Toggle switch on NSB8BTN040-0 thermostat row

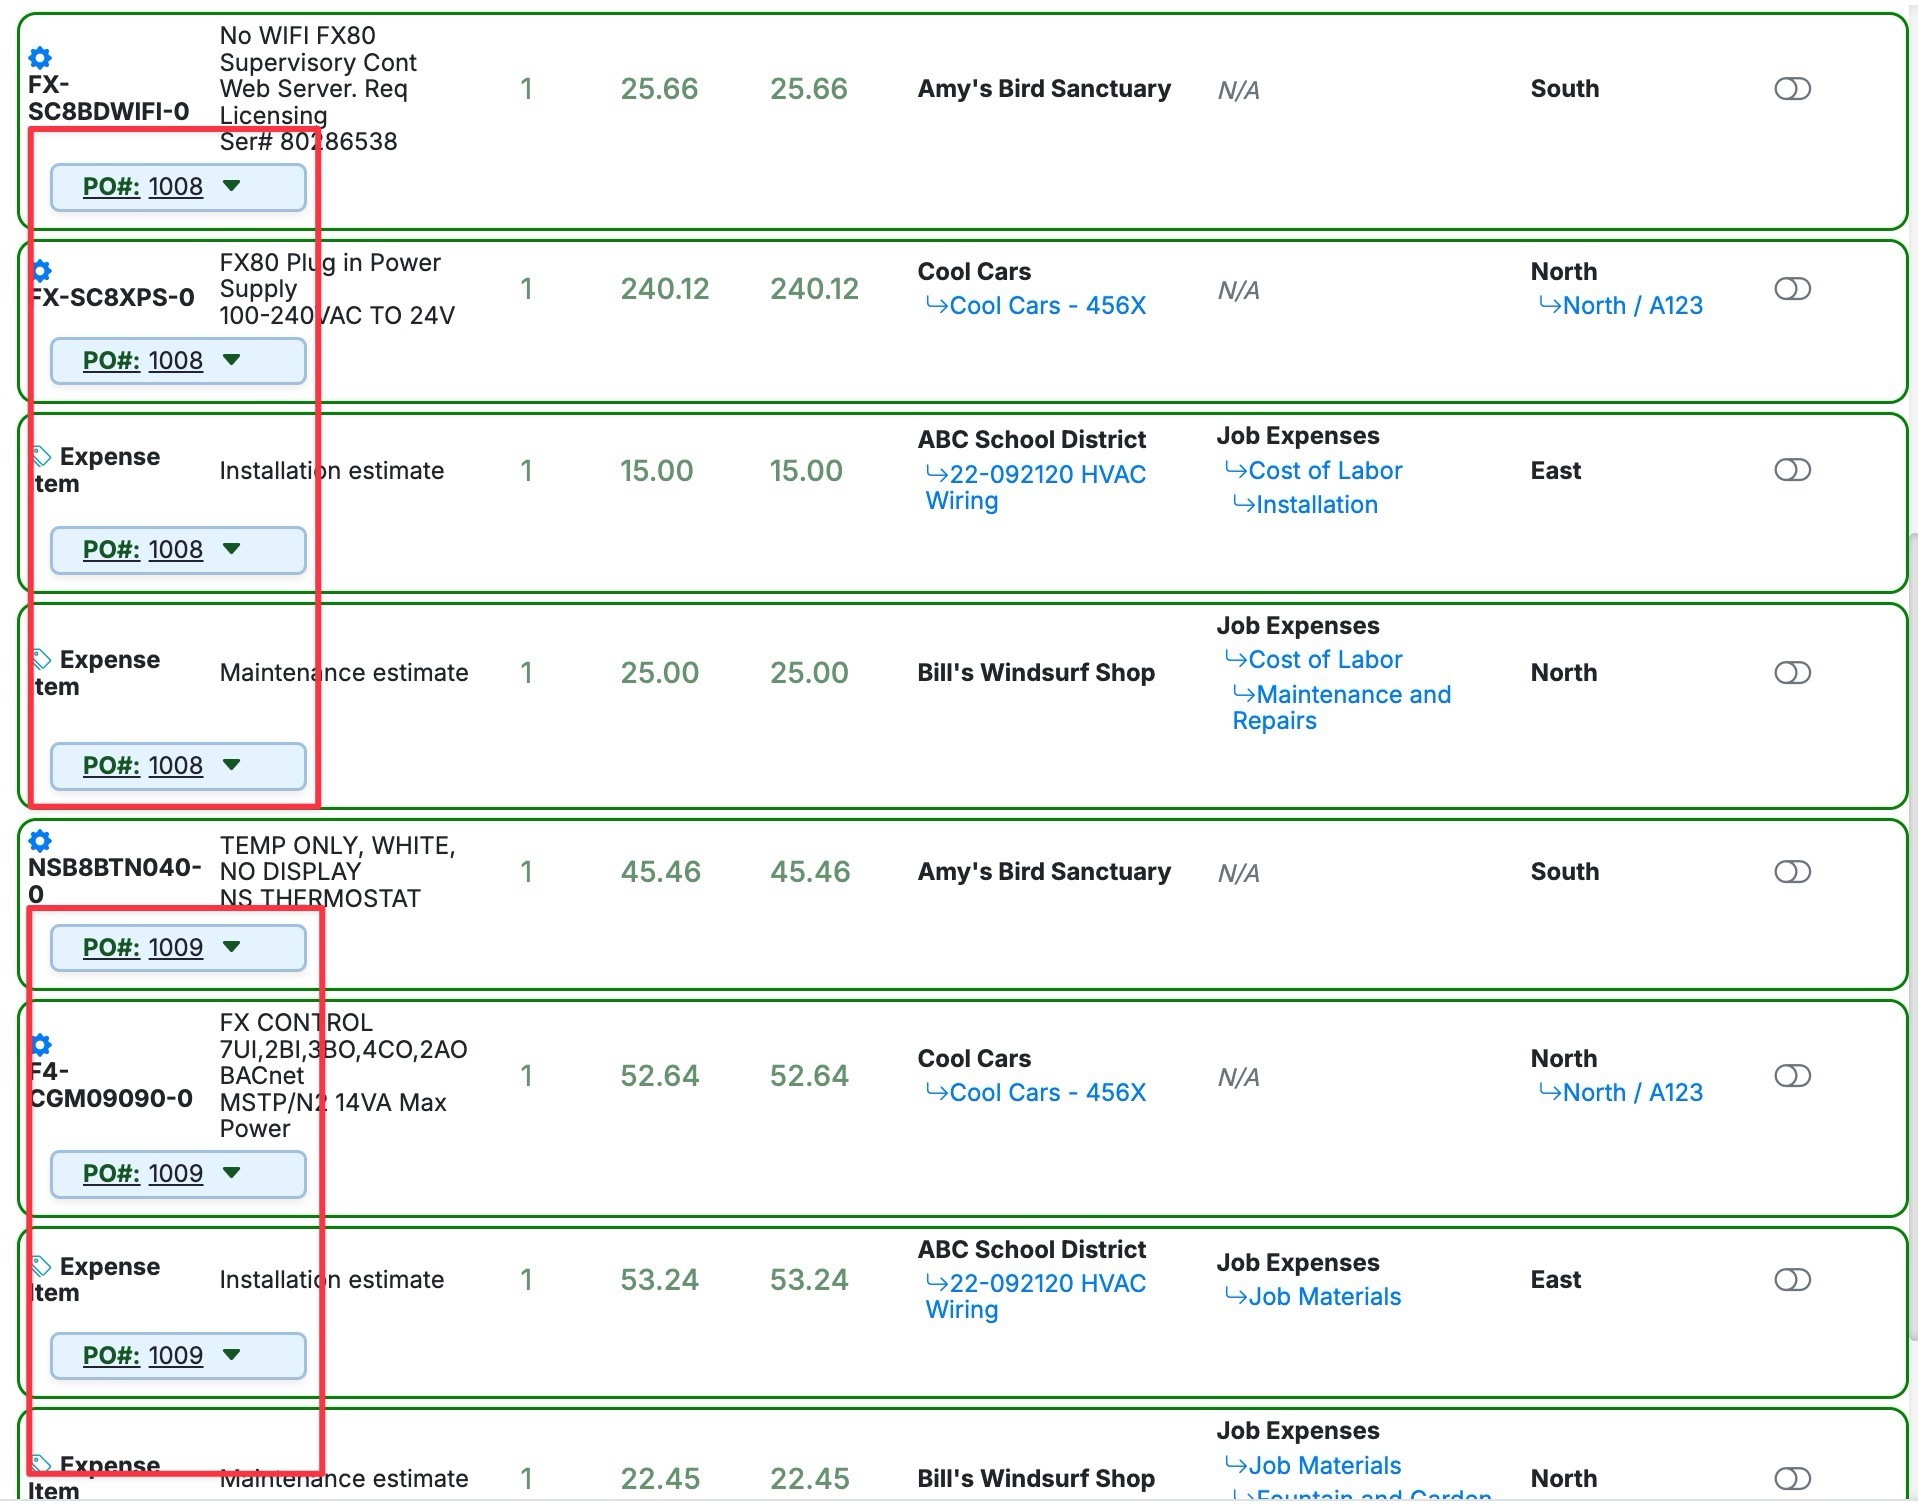[x=1792, y=872]
